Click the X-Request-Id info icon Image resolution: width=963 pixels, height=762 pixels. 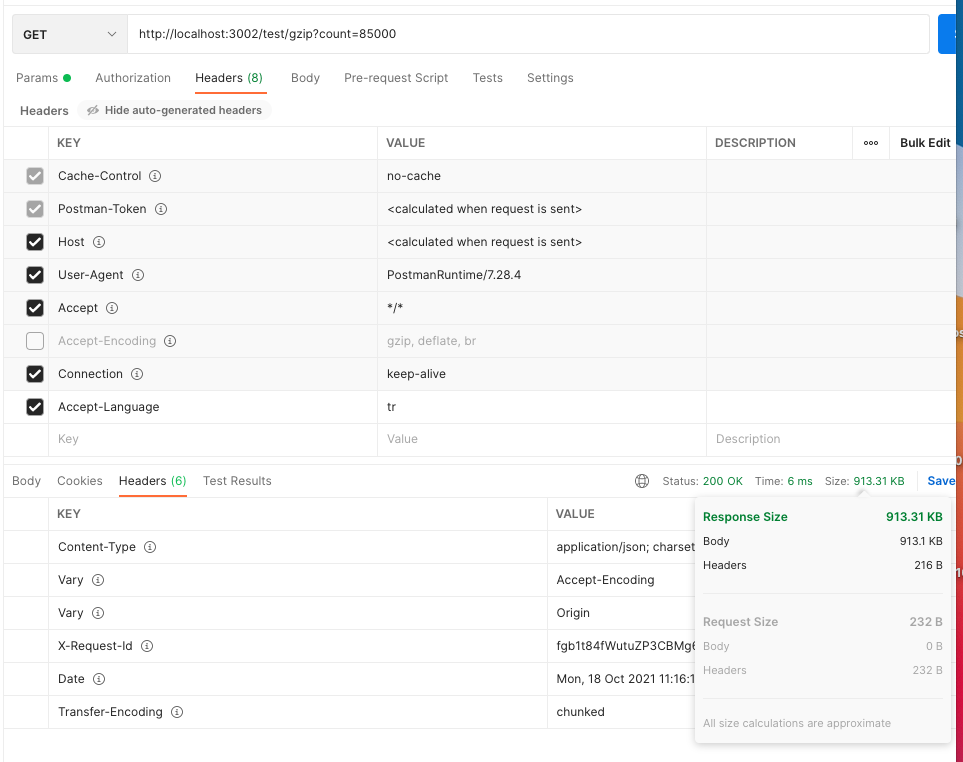(x=147, y=646)
